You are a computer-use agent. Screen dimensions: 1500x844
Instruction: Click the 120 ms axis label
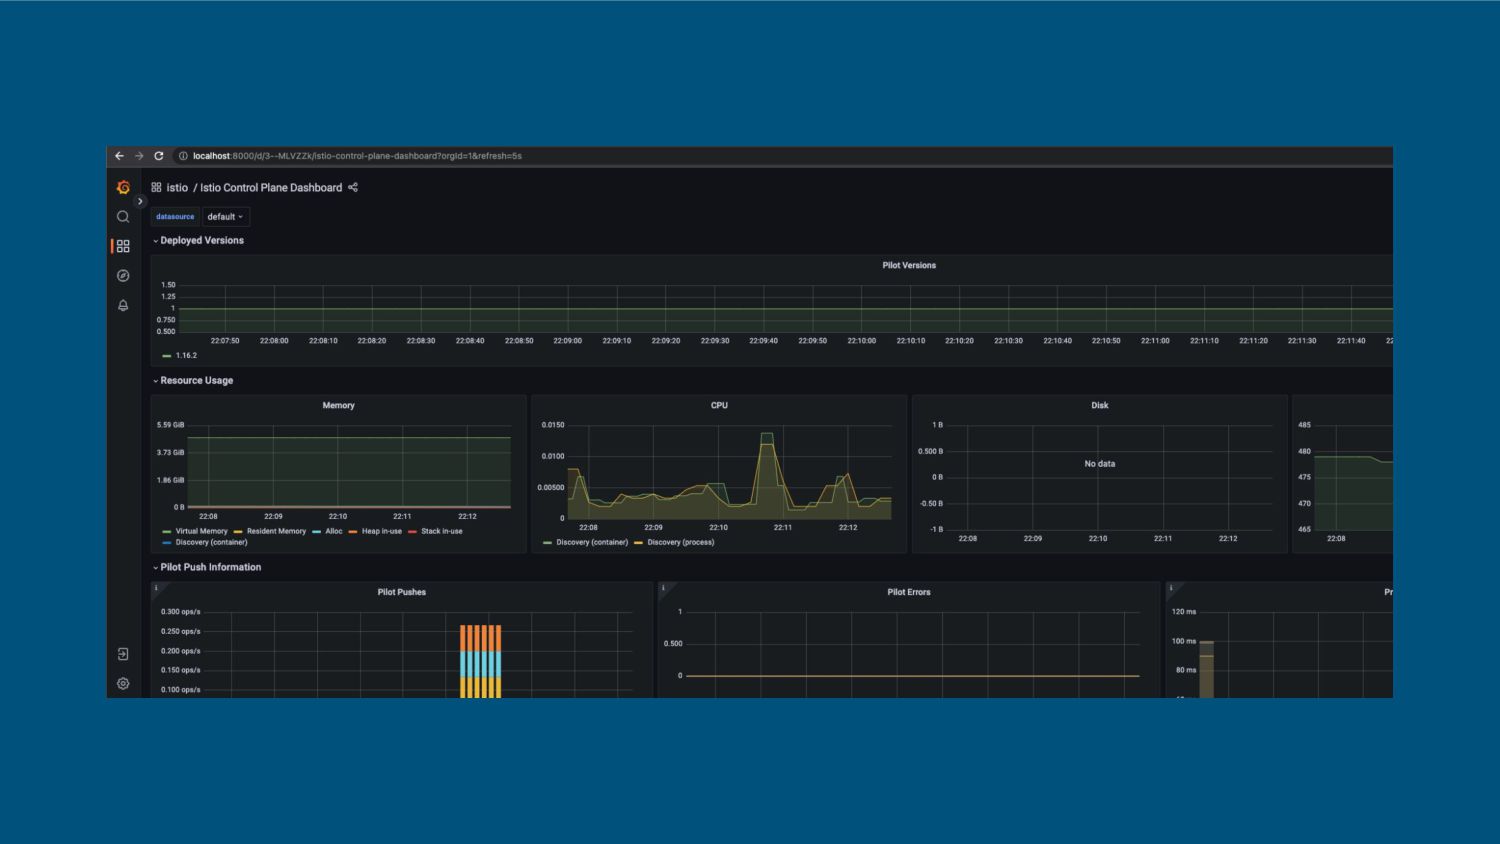point(1184,612)
